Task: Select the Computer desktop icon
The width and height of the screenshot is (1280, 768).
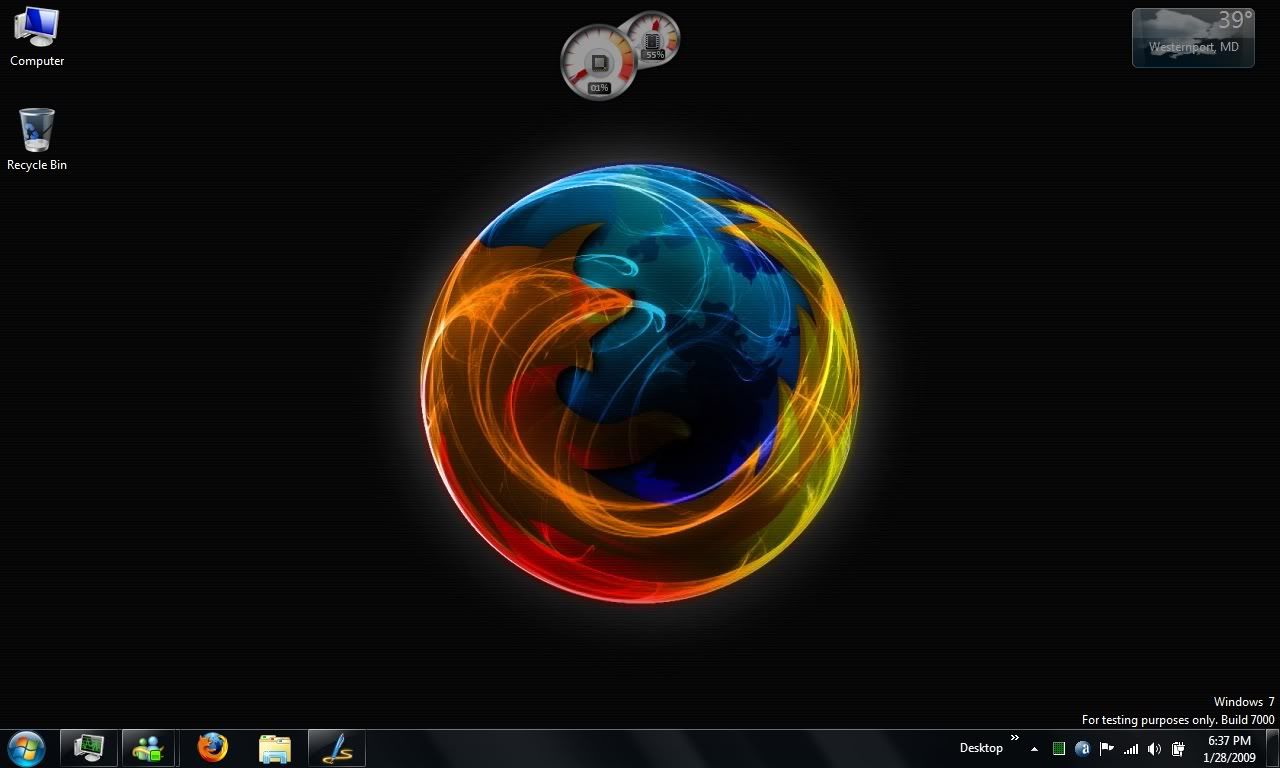Action: point(37,36)
